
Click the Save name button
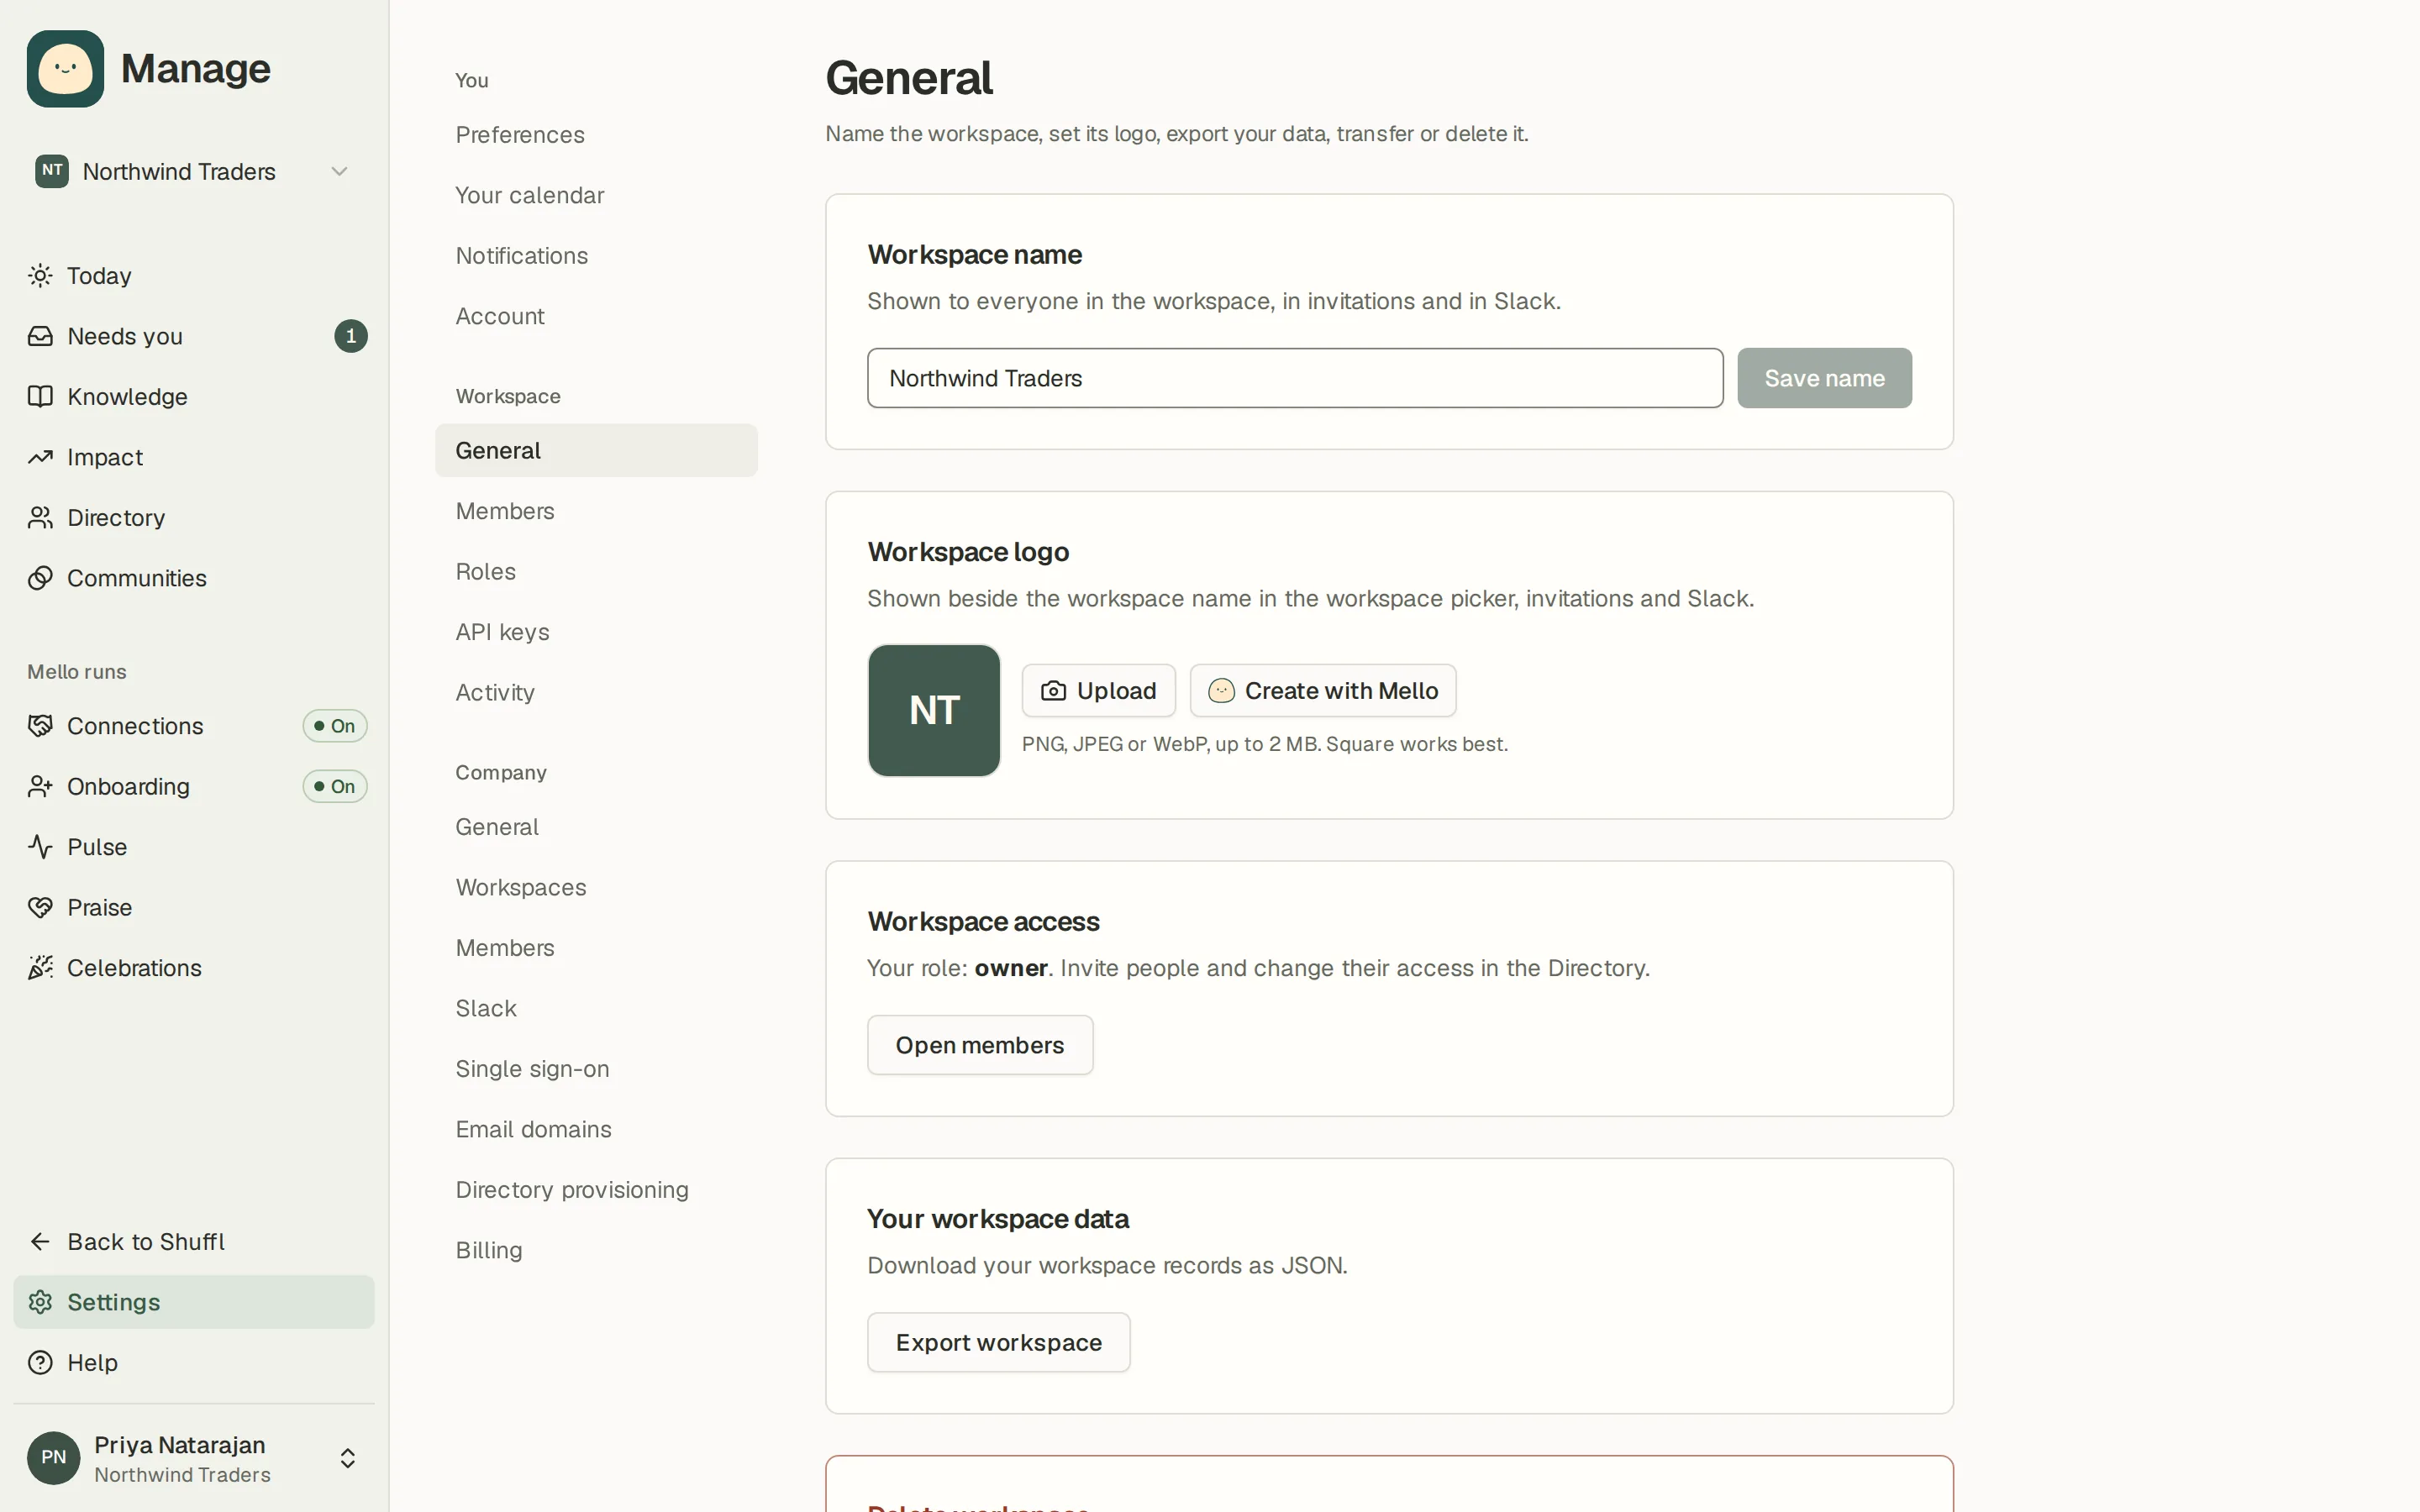[1824, 378]
